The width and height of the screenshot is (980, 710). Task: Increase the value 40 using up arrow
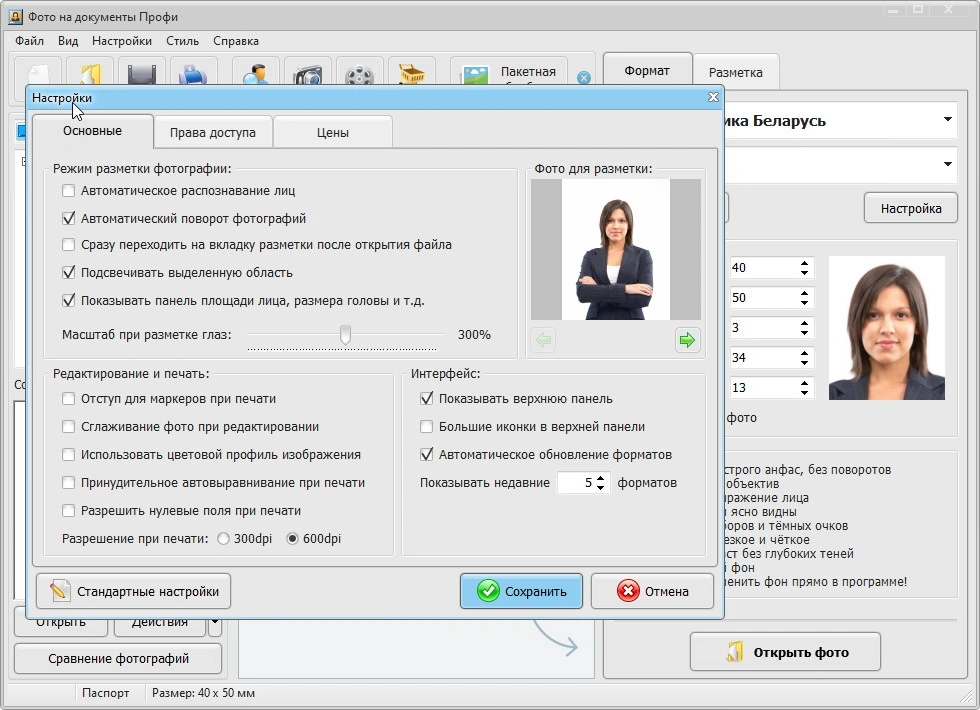(x=804, y=263)
